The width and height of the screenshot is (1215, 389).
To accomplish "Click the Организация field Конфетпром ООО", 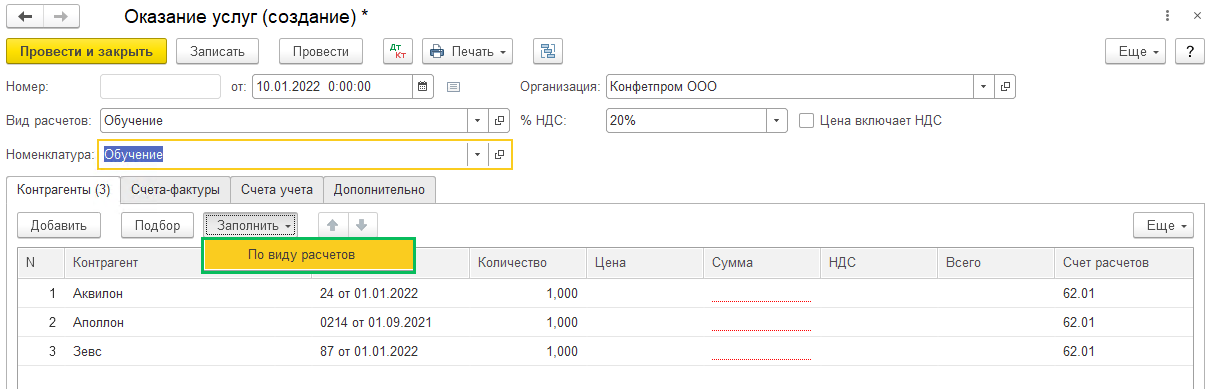I will point(790,87).
